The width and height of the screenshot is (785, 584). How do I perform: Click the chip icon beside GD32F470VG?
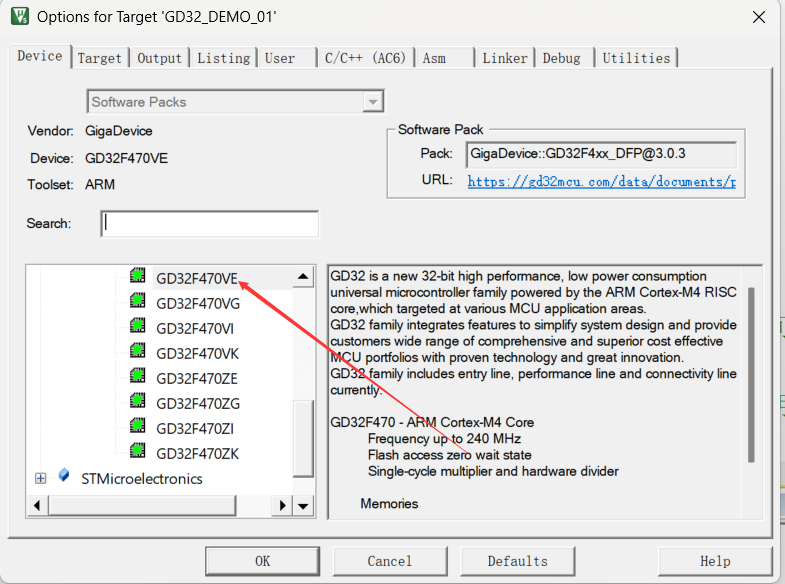coord(138,300)
